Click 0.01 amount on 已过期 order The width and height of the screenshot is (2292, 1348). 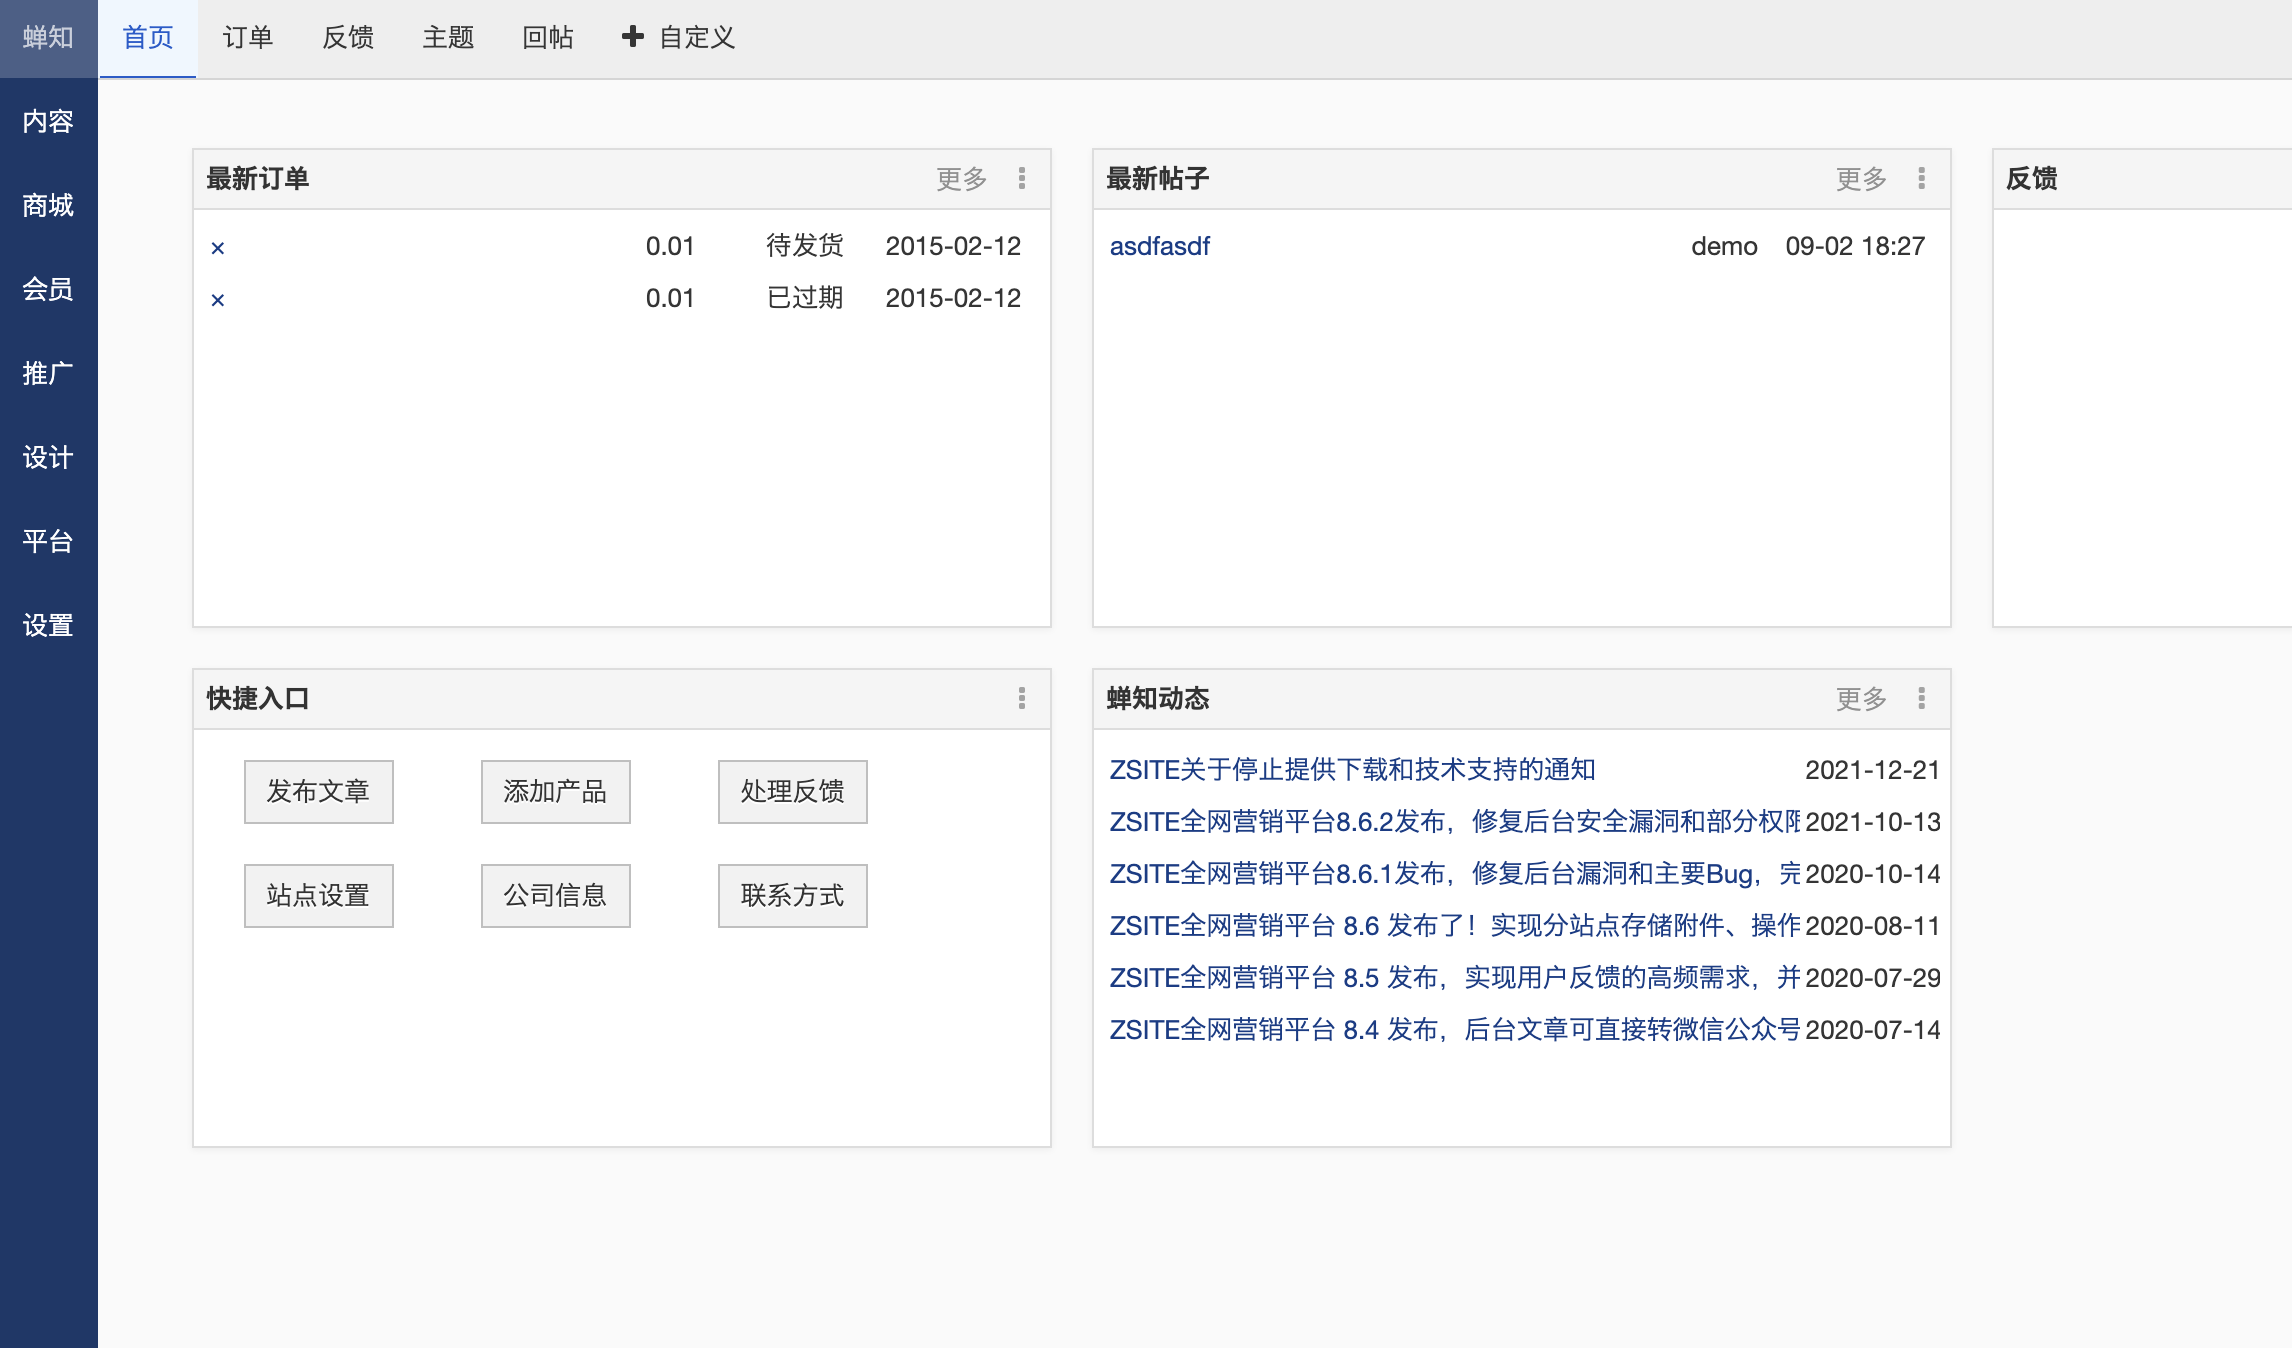click(669, 298)
